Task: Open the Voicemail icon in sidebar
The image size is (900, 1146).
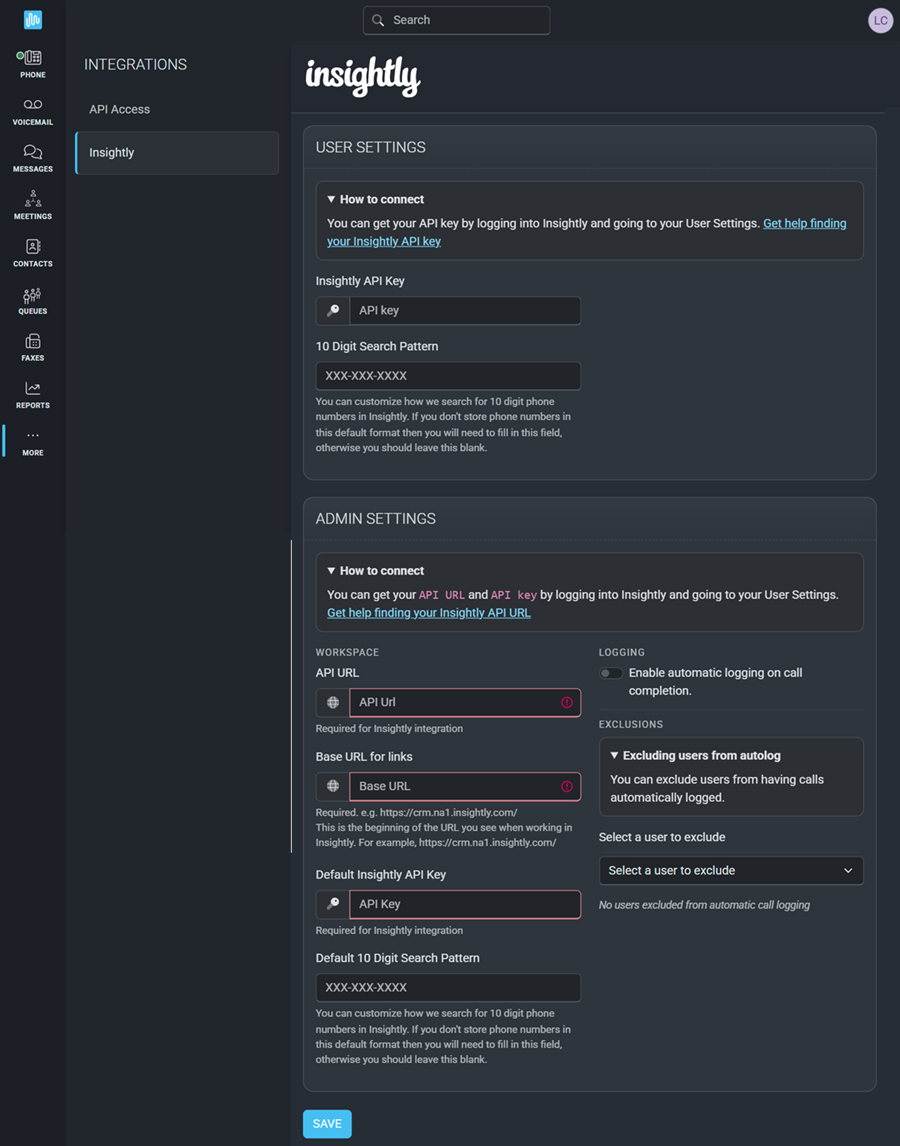Action: [x=32, y=110]
